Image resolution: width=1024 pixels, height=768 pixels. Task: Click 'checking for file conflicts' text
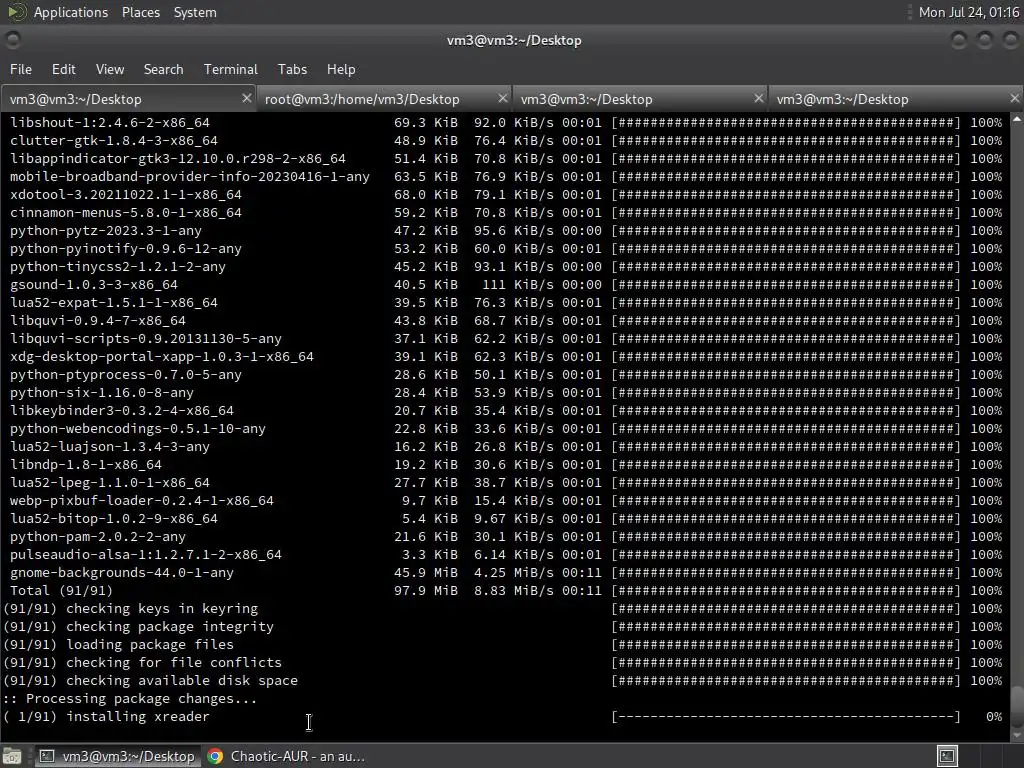coord(174,662)
